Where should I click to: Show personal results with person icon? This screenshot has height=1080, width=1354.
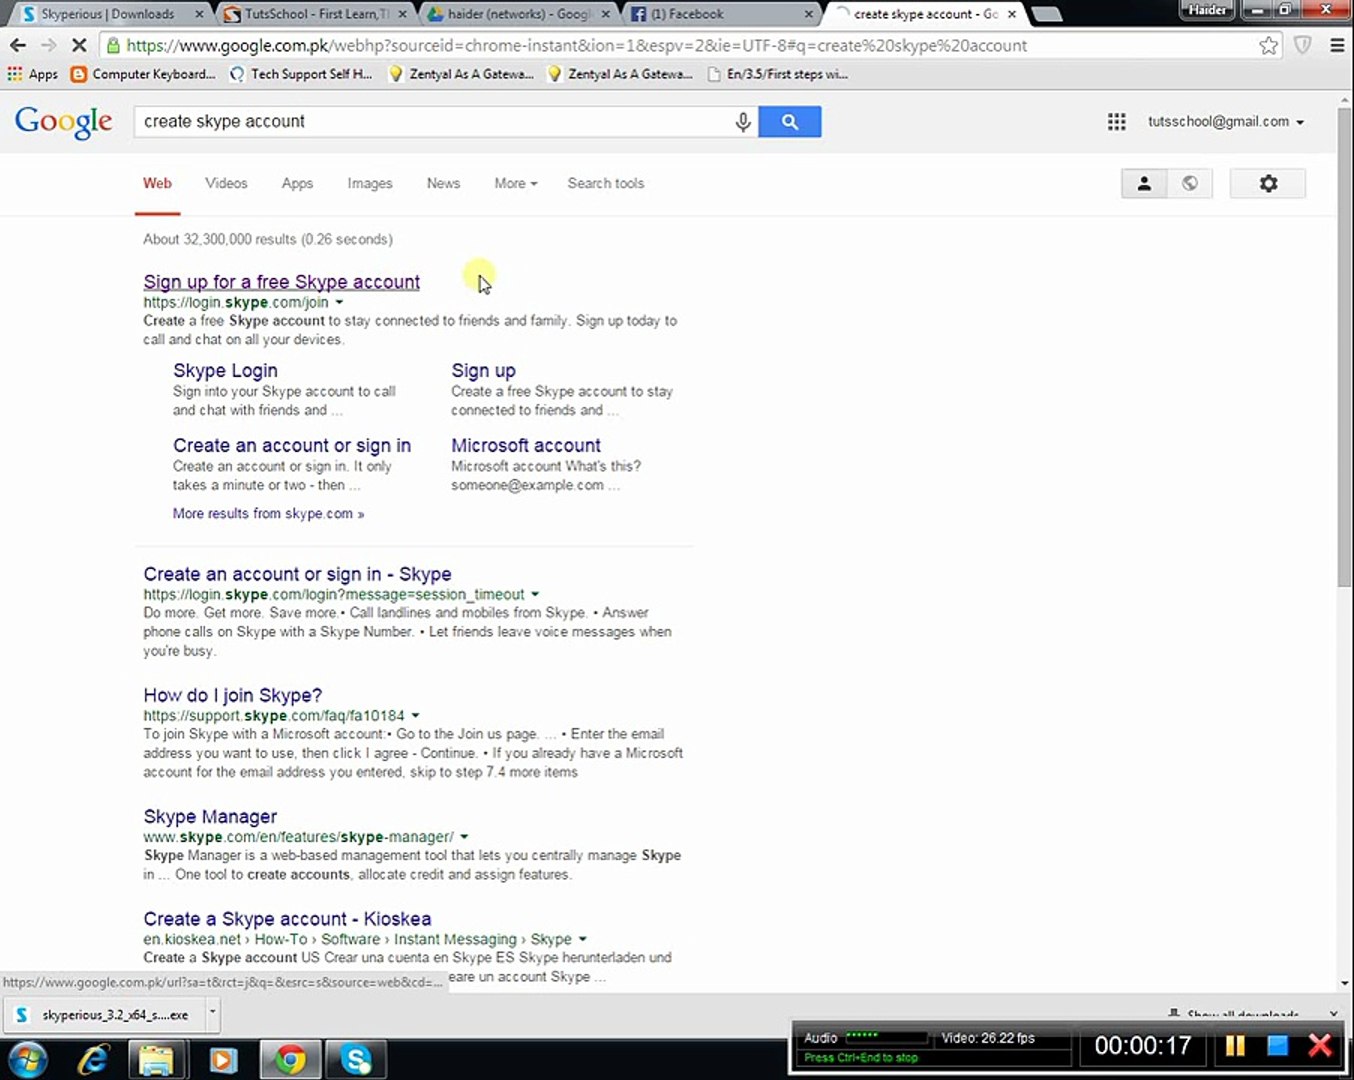1144,183
